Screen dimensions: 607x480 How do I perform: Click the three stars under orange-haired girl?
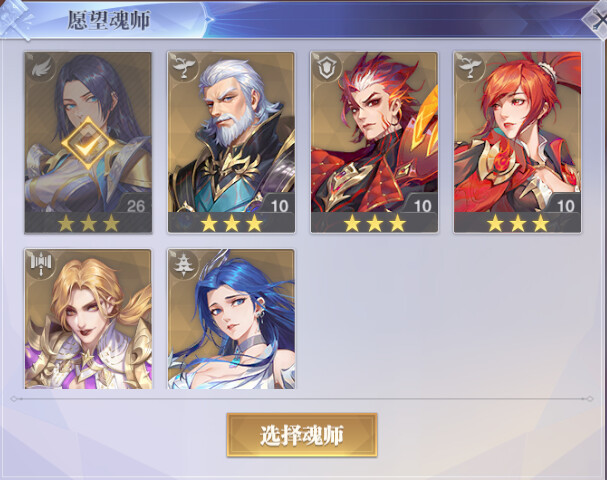point(518,223)
